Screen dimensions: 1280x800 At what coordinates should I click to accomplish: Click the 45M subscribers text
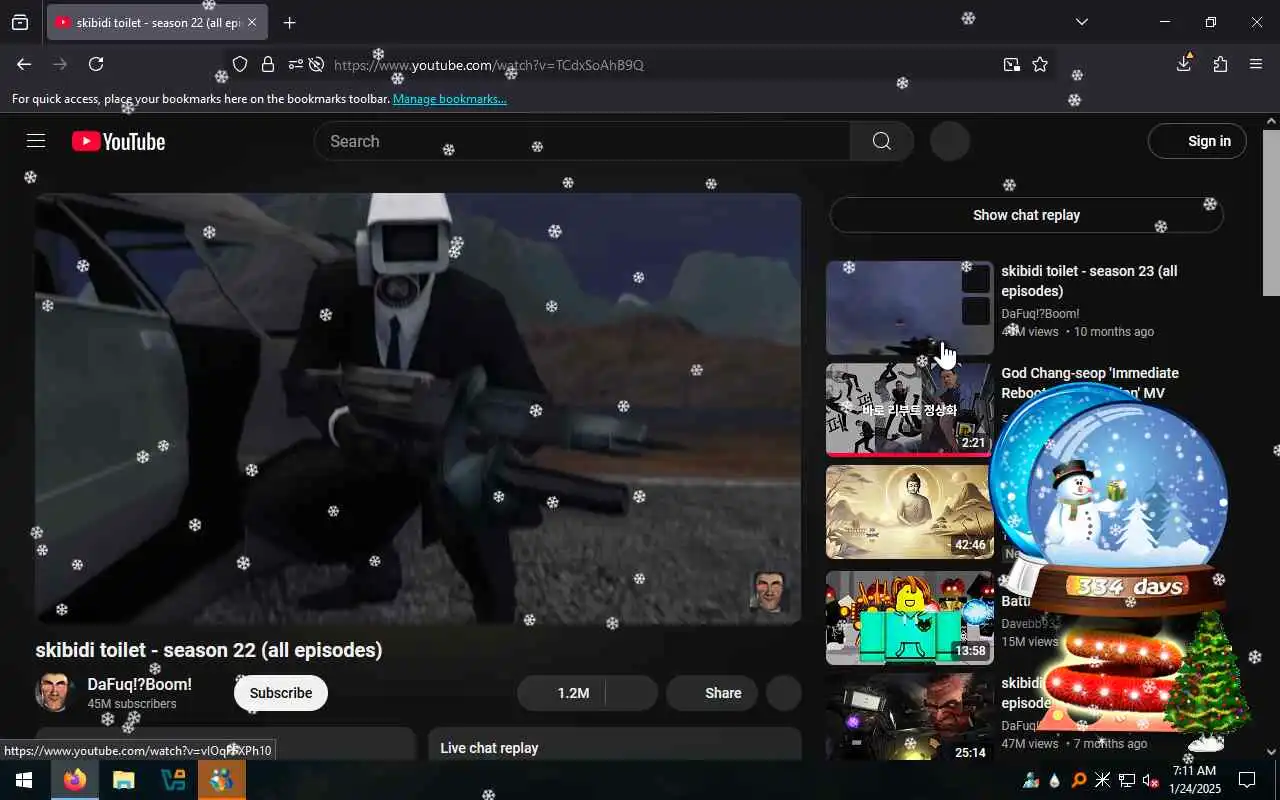click(132, 704)
